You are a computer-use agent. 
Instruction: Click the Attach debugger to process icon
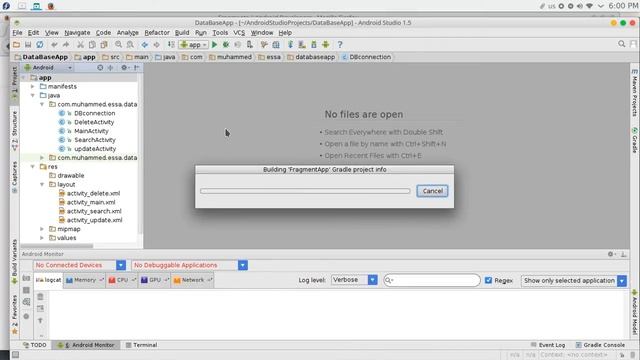point(249,44)
